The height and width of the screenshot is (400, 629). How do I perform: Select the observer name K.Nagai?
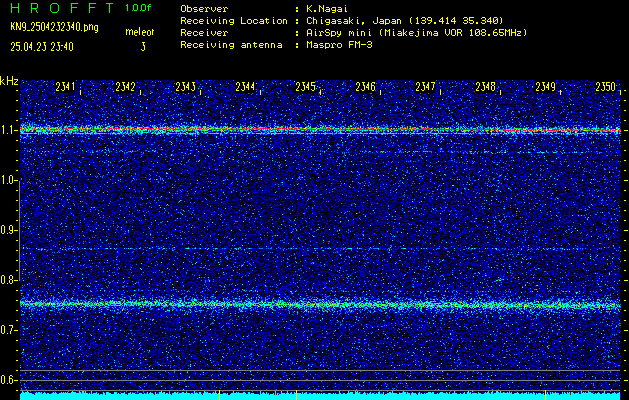(x=327, y=9)
